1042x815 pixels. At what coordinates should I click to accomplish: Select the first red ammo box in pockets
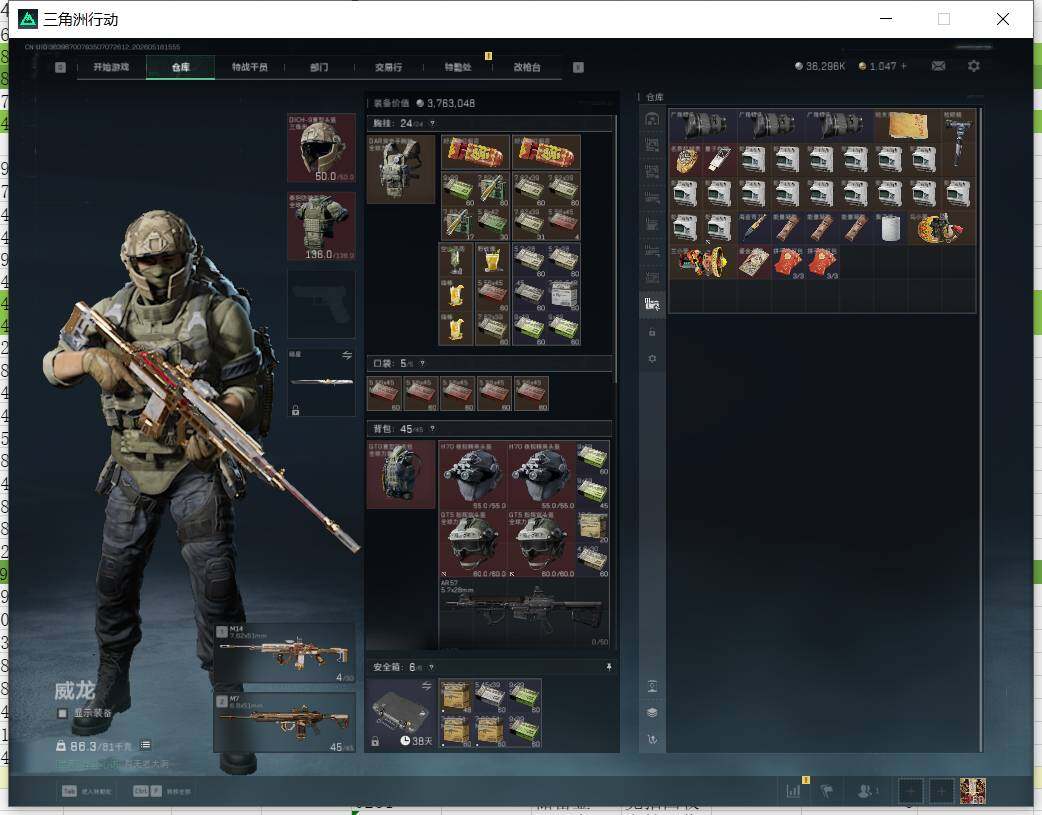[x=384, y=394]
